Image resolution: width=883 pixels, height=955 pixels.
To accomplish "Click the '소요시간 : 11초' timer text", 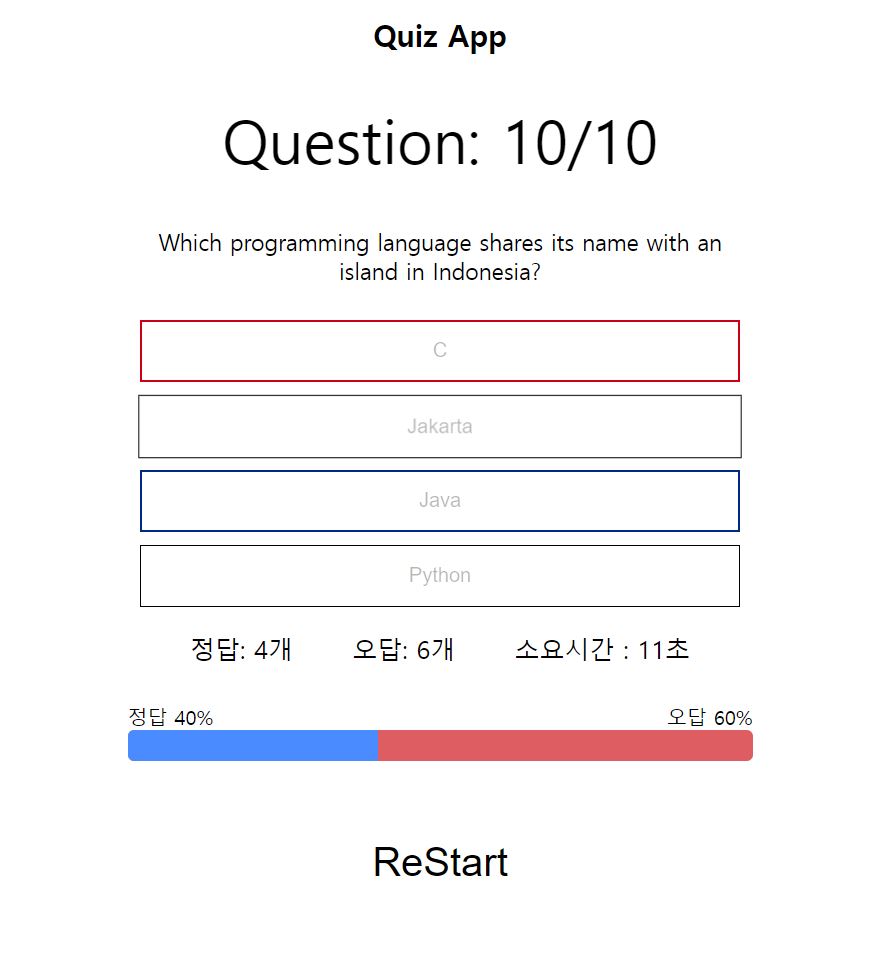I will pyautogui.click(x=605, y=650).
